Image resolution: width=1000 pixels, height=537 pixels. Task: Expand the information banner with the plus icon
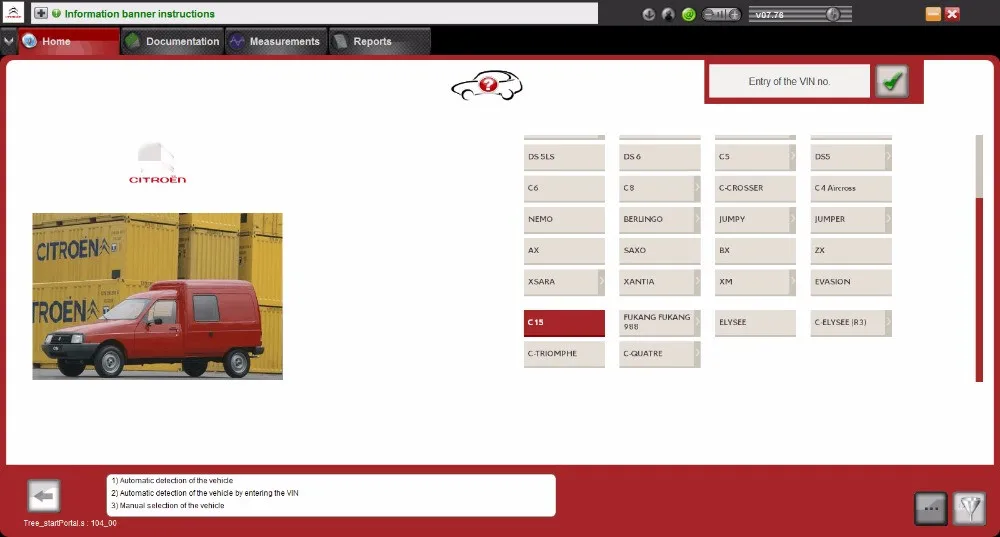click(41, 13)
